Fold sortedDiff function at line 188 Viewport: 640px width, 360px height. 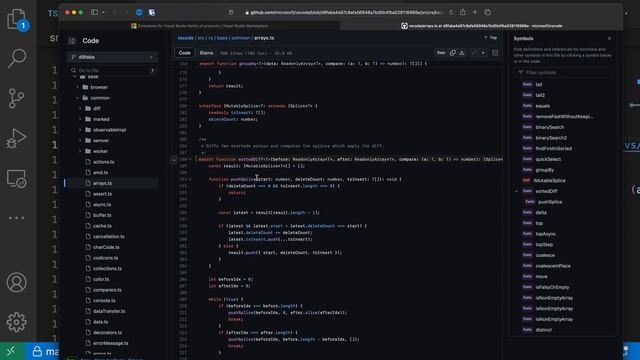[190, 160]
